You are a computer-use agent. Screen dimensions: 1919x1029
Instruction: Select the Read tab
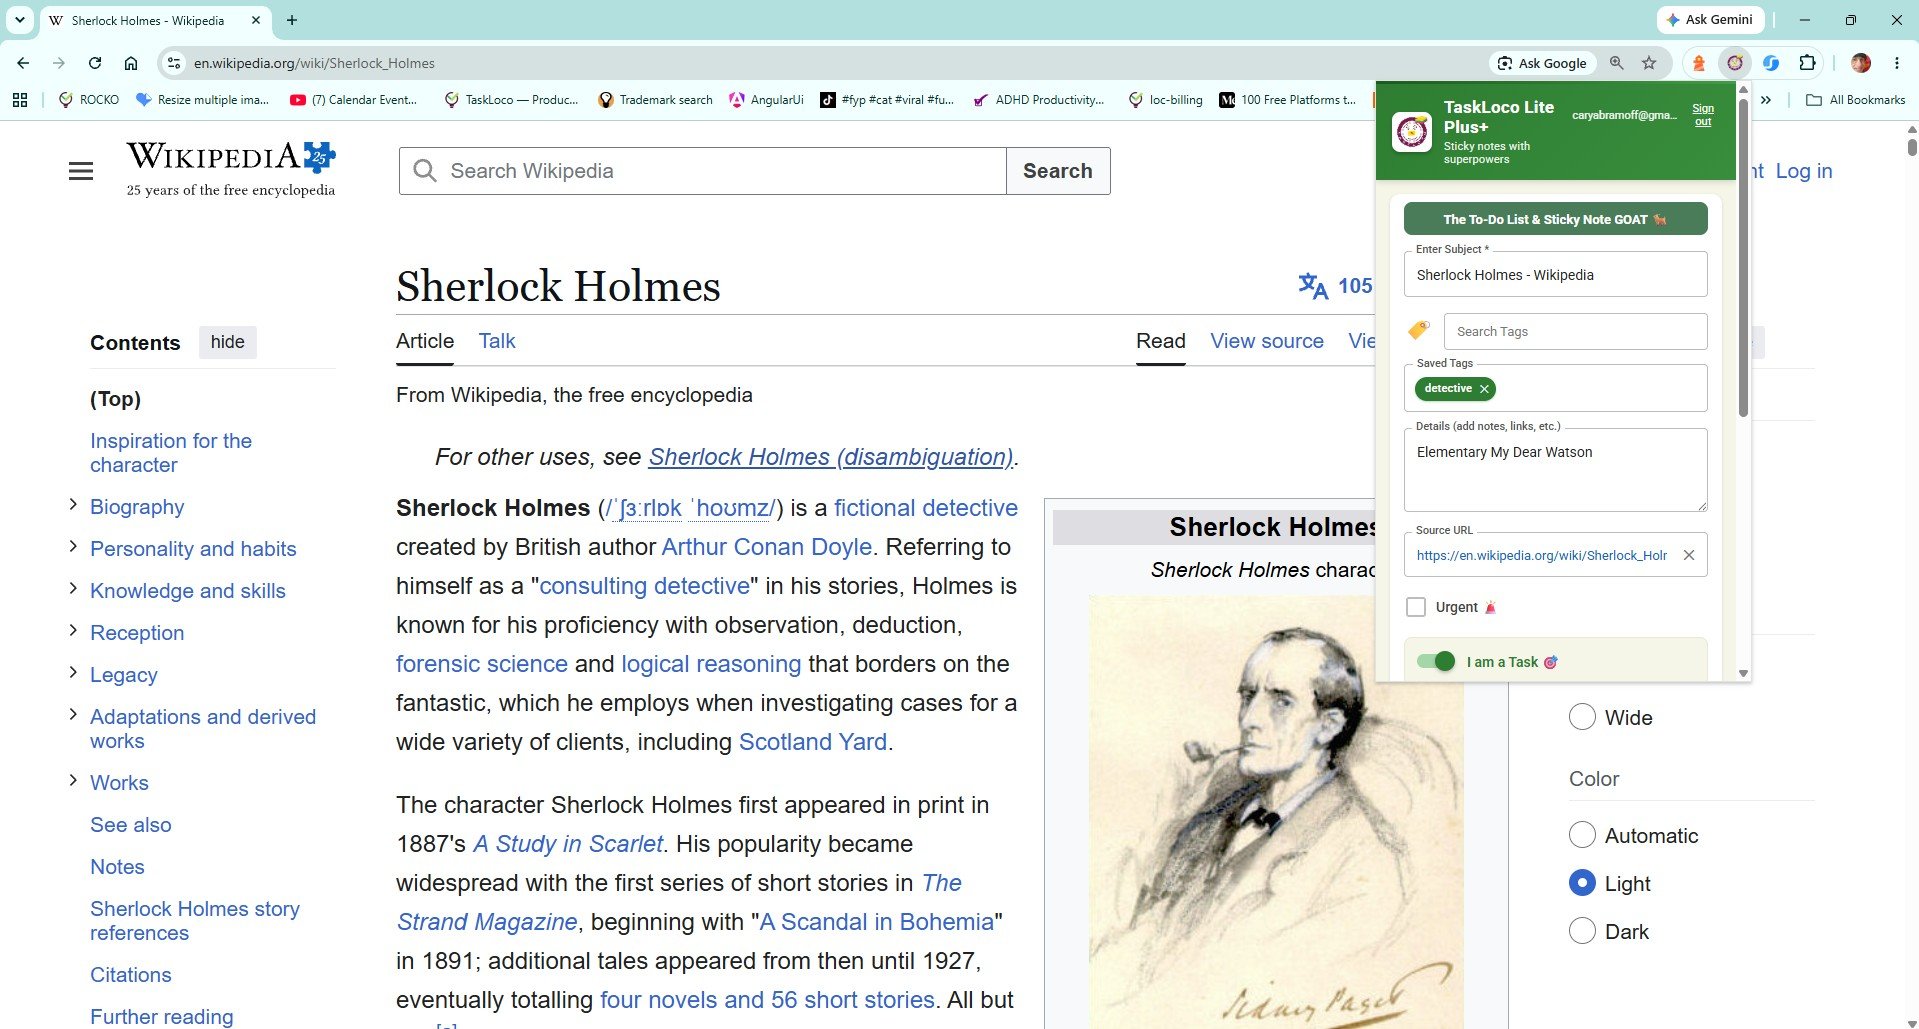pos(1160,341)
